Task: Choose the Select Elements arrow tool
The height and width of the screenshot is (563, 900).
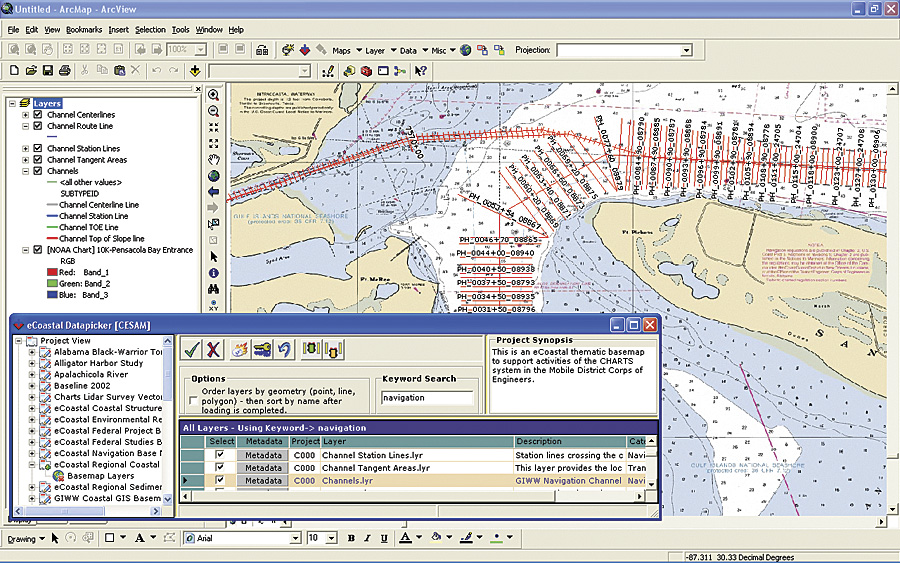Action: point(214,257)
